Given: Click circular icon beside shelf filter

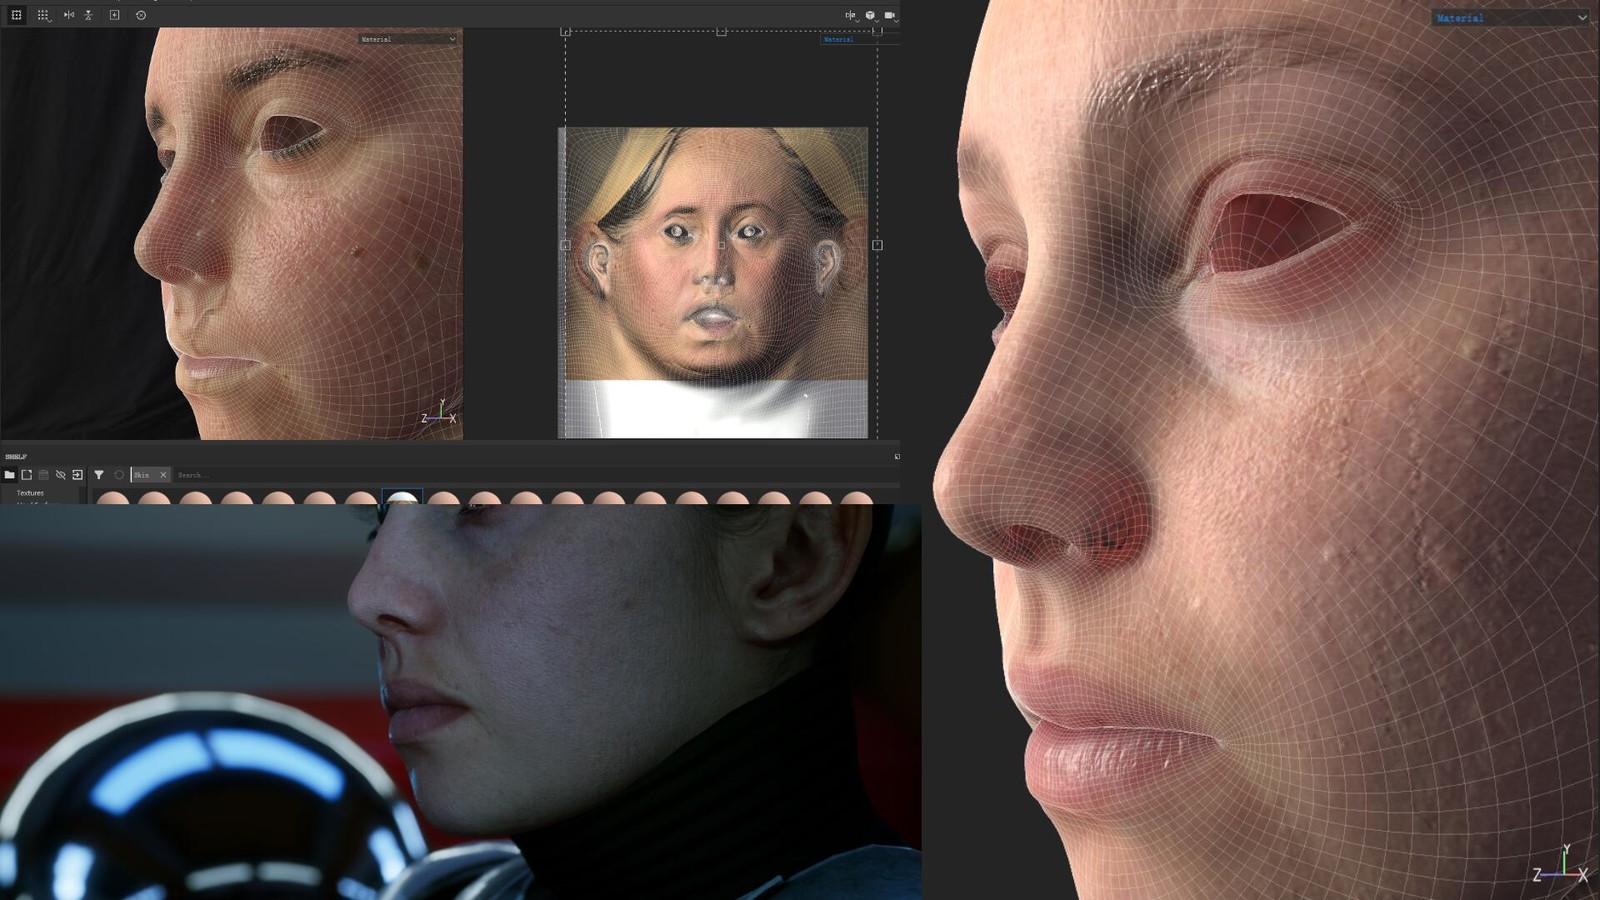Looking at the screenshot, I should 119,475.
